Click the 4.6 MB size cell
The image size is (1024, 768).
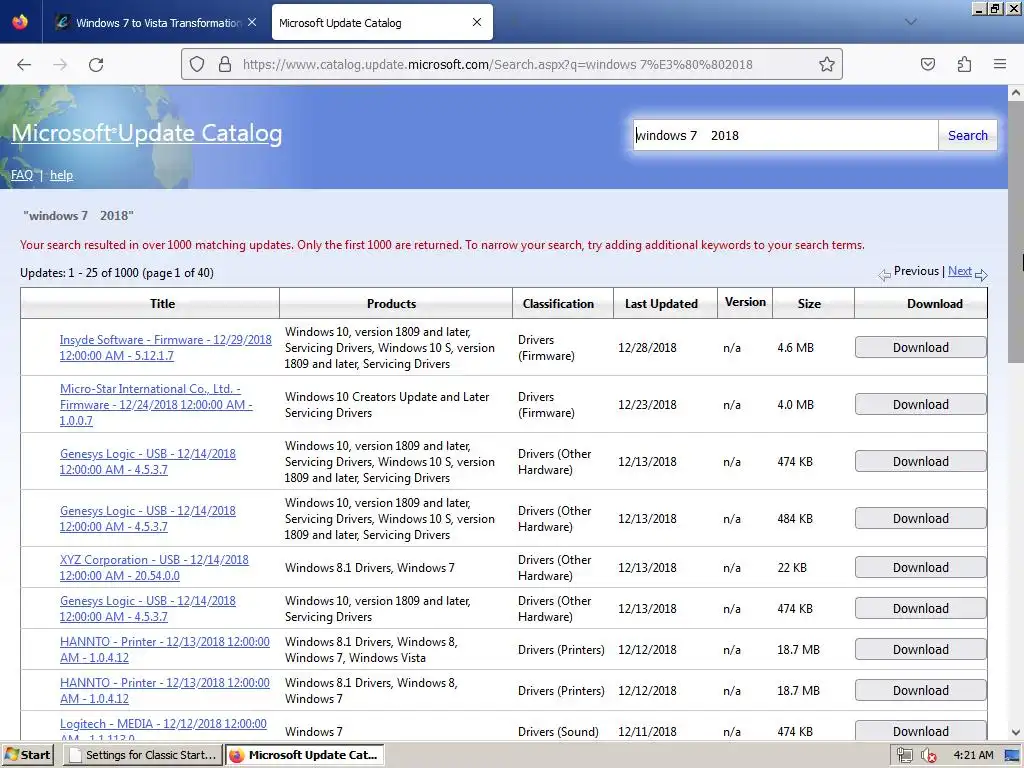[795, 347]
